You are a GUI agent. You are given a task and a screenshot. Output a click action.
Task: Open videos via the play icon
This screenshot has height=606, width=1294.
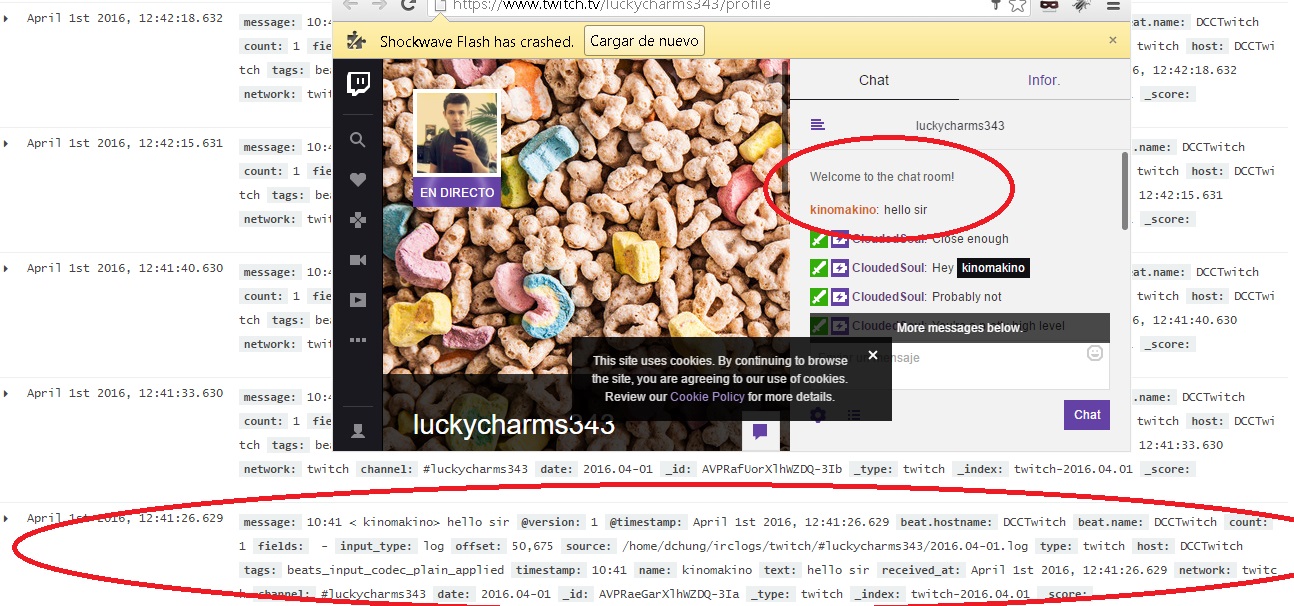point(358,300)
